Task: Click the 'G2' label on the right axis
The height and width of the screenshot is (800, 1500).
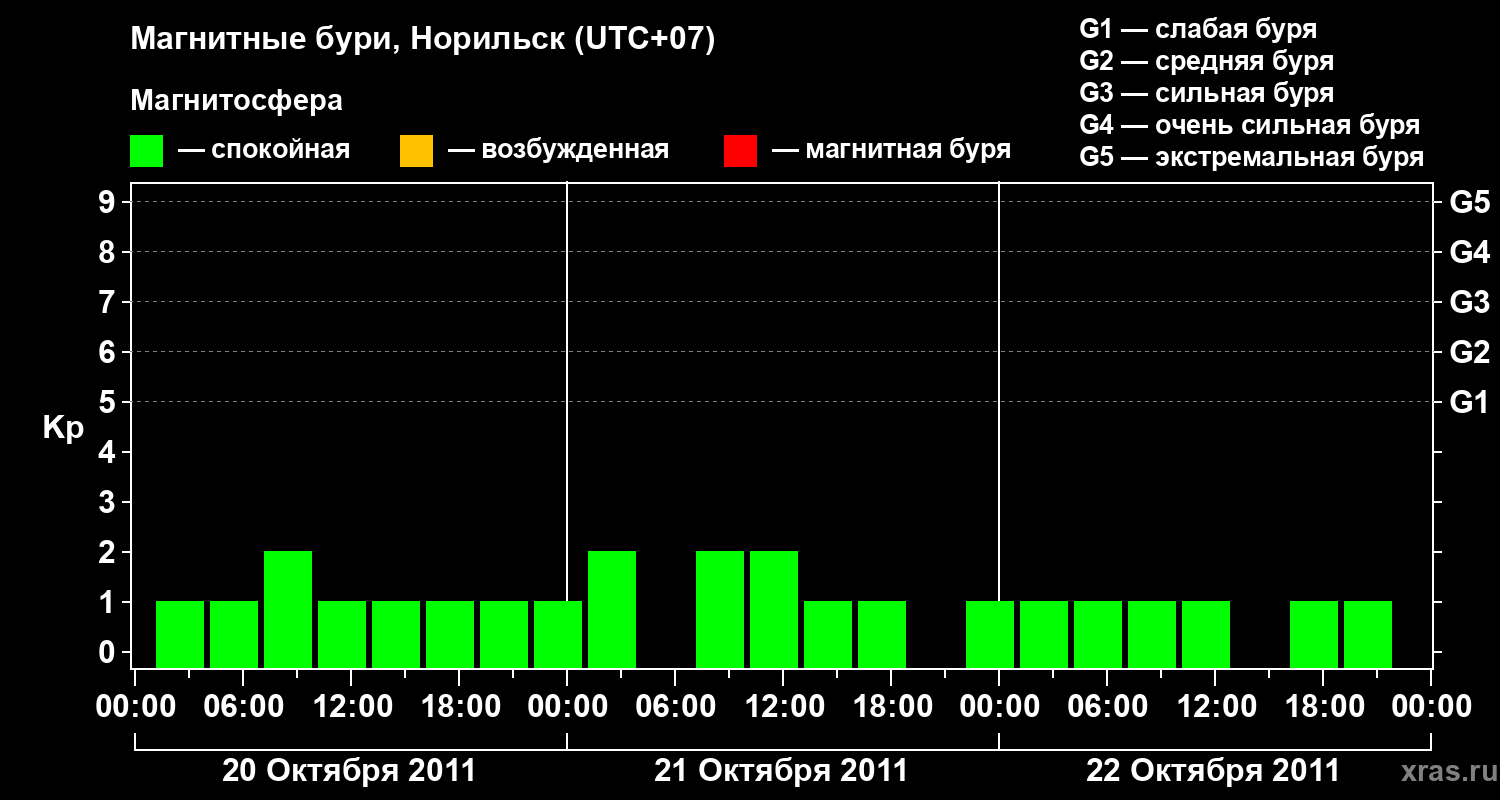Action: tap(1470, 352)
